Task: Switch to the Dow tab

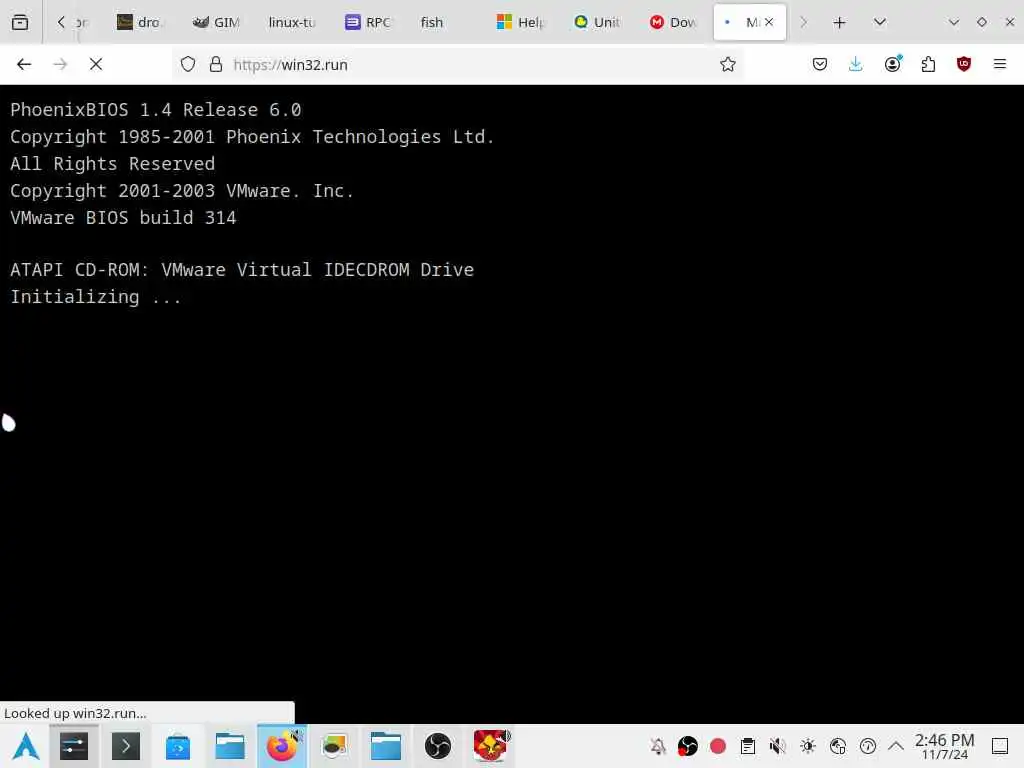Action: [x=673, y=22]
